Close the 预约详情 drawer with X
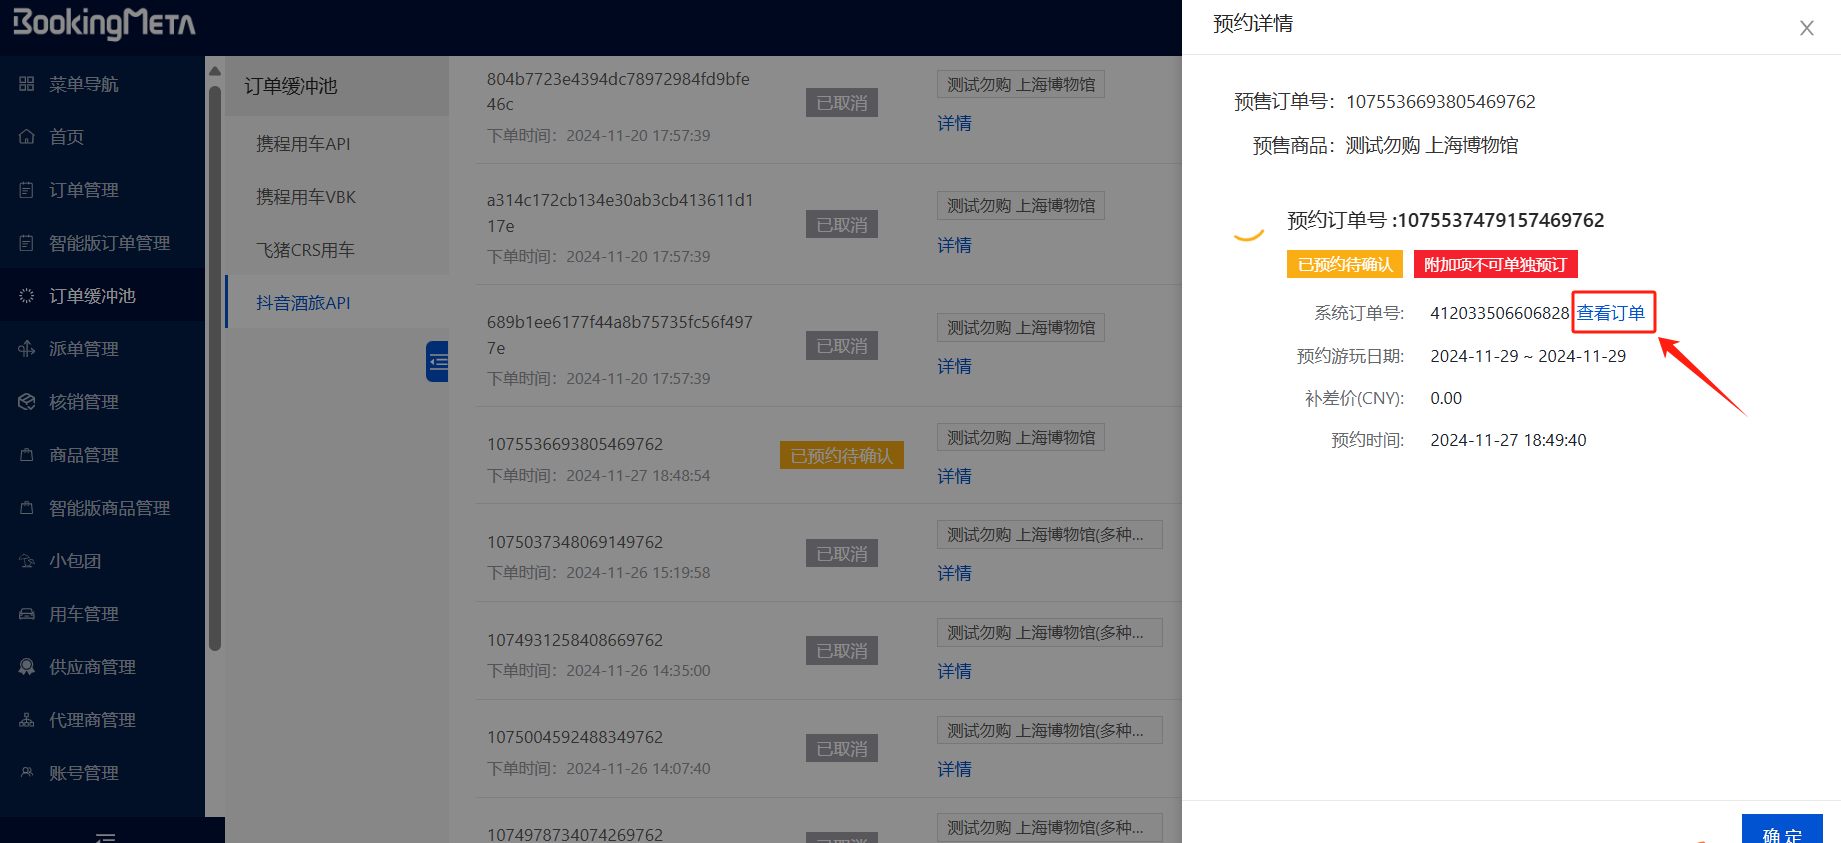This screenshot has height=843, width=1841. point(1806,28)
